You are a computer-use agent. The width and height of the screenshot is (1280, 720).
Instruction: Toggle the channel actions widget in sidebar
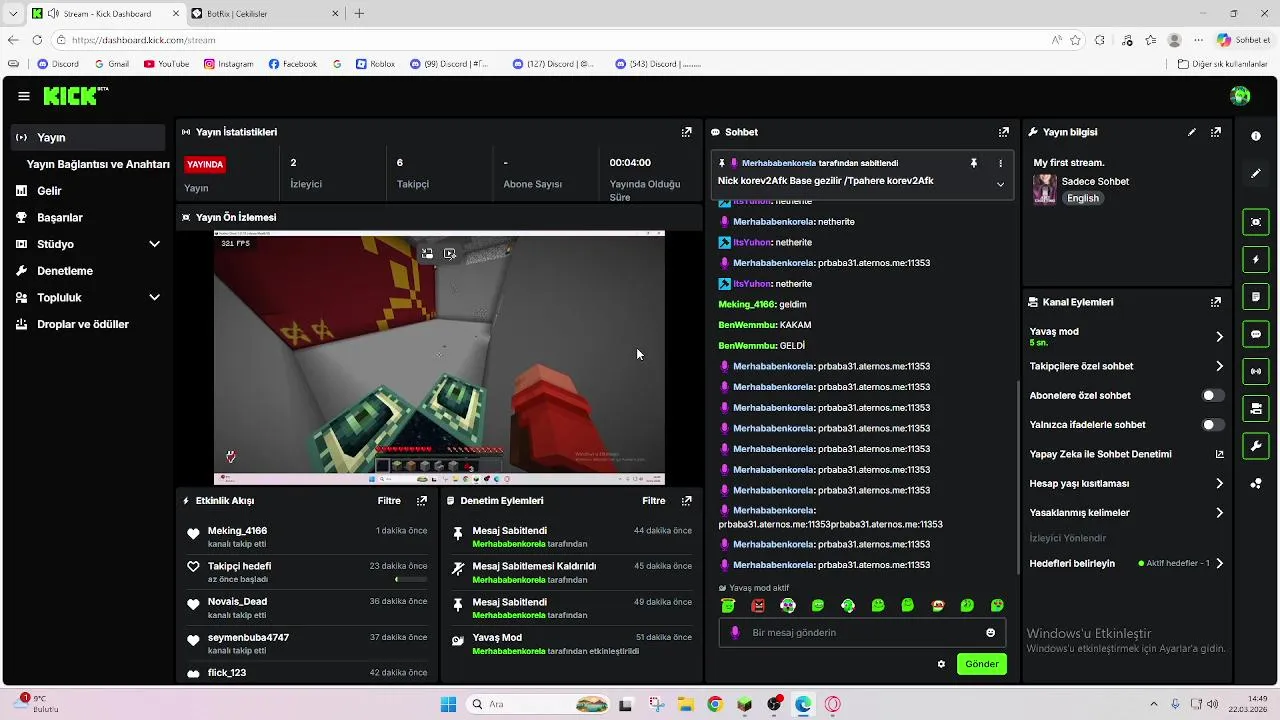(x=1256, y=408)
